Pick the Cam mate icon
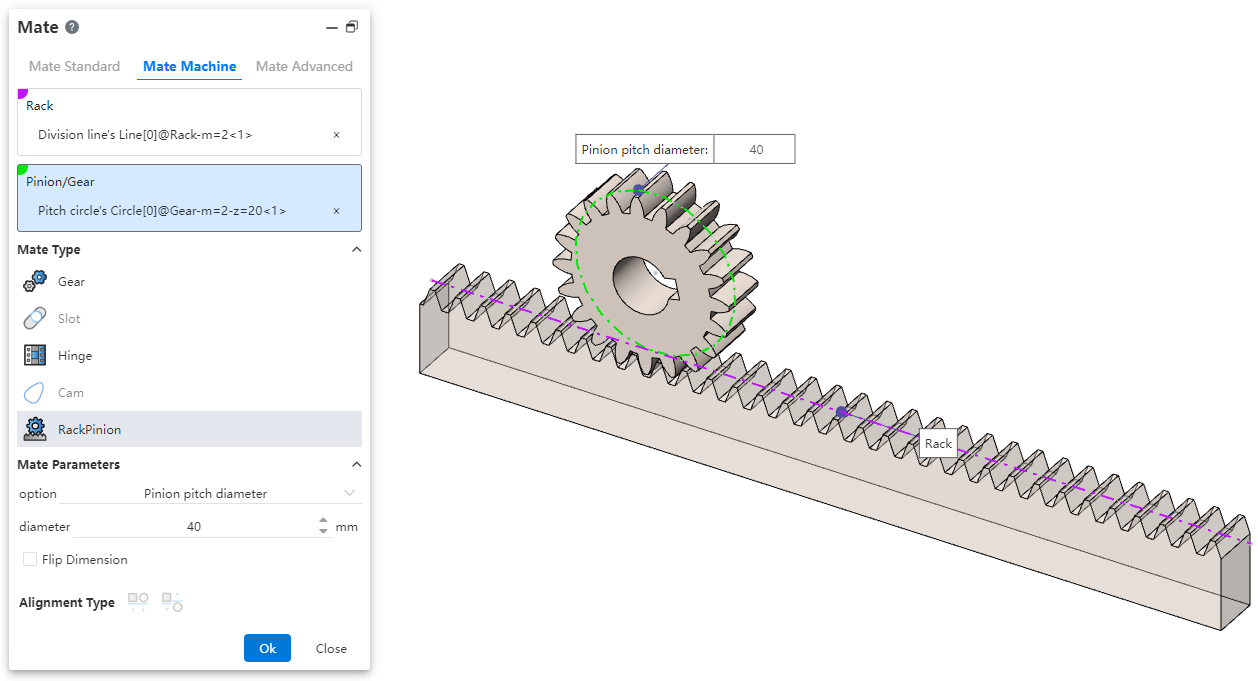Image resolution: width=1258 pixels, height=681 pixels. coord(35,393)
